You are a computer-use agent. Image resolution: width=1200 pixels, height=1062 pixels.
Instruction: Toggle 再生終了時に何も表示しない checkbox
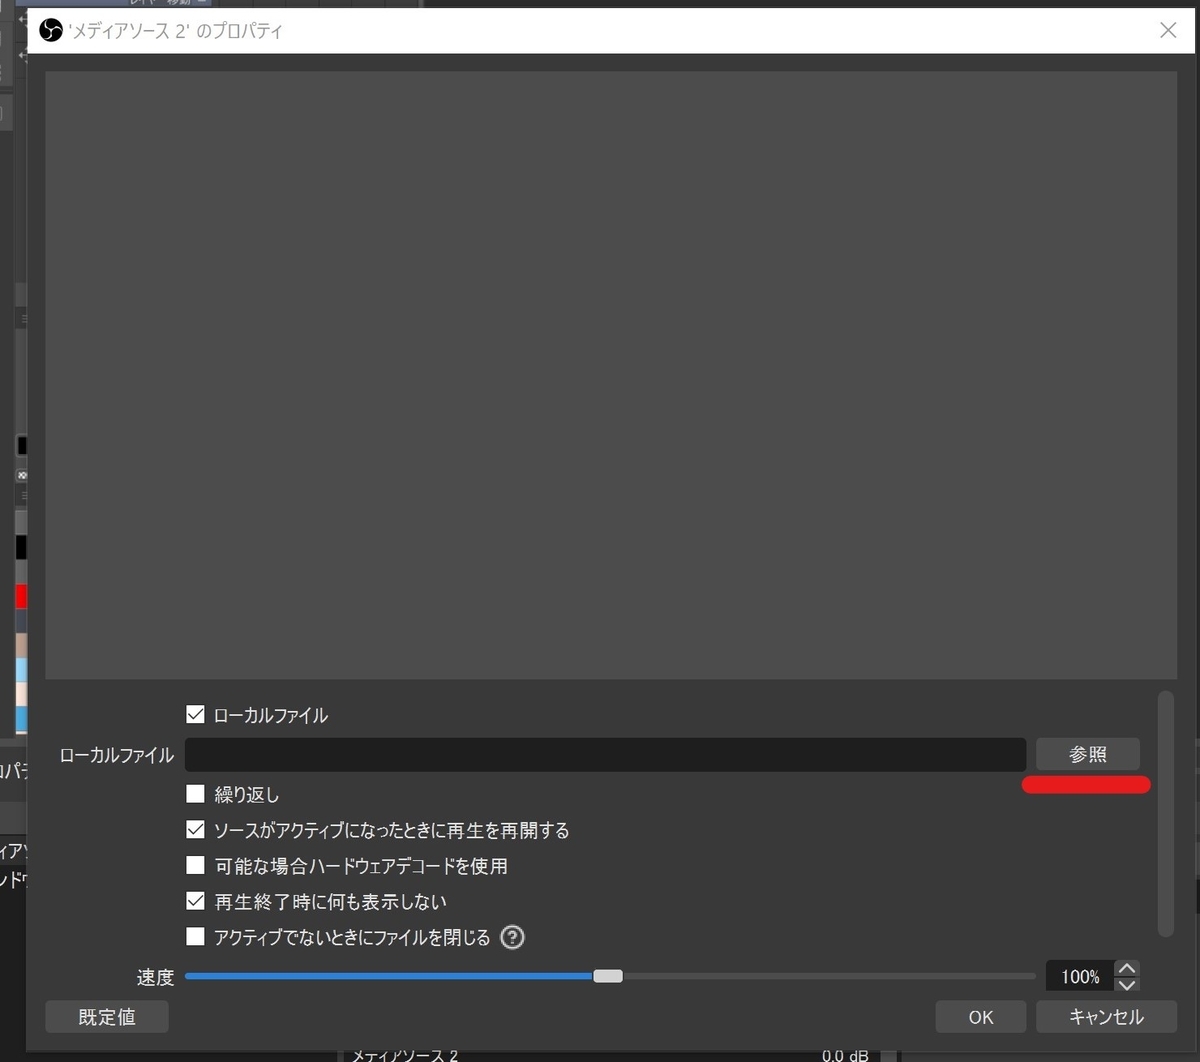coord(195,901)
